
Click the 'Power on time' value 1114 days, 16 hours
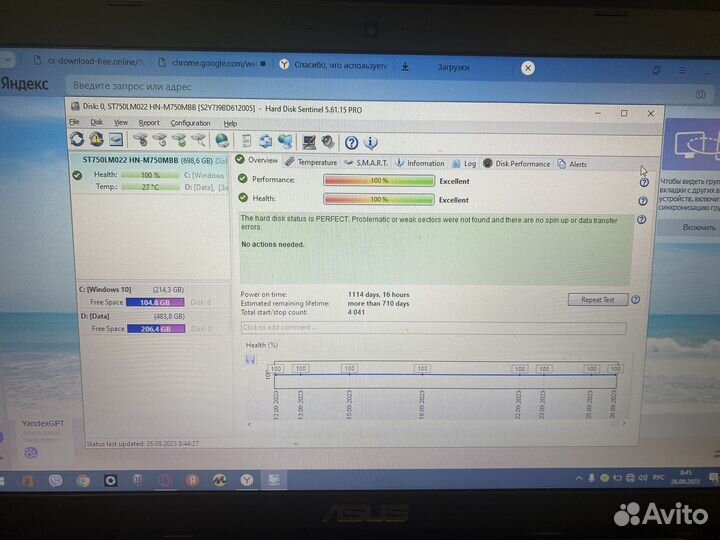click(x=378, y=294)
